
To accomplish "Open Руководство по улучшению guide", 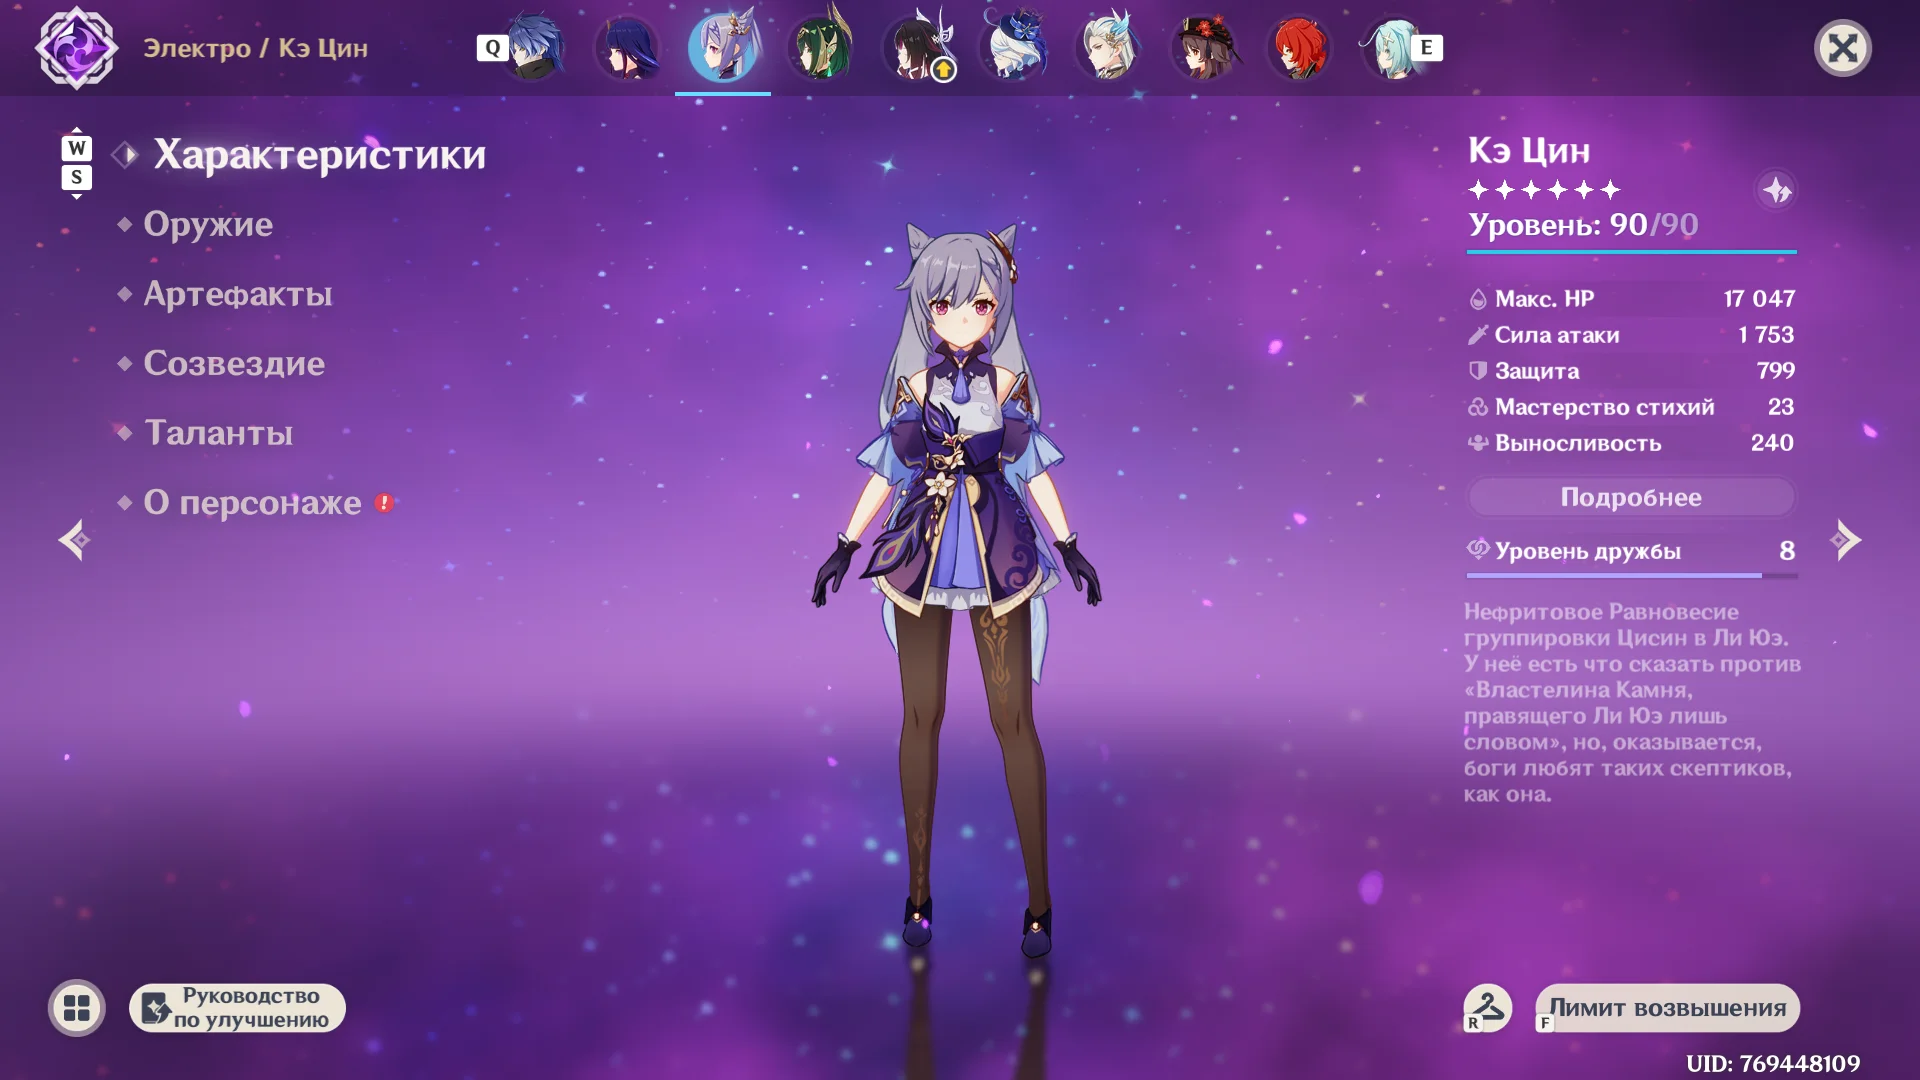I will pyautogui.click(x=238, y=1008).
